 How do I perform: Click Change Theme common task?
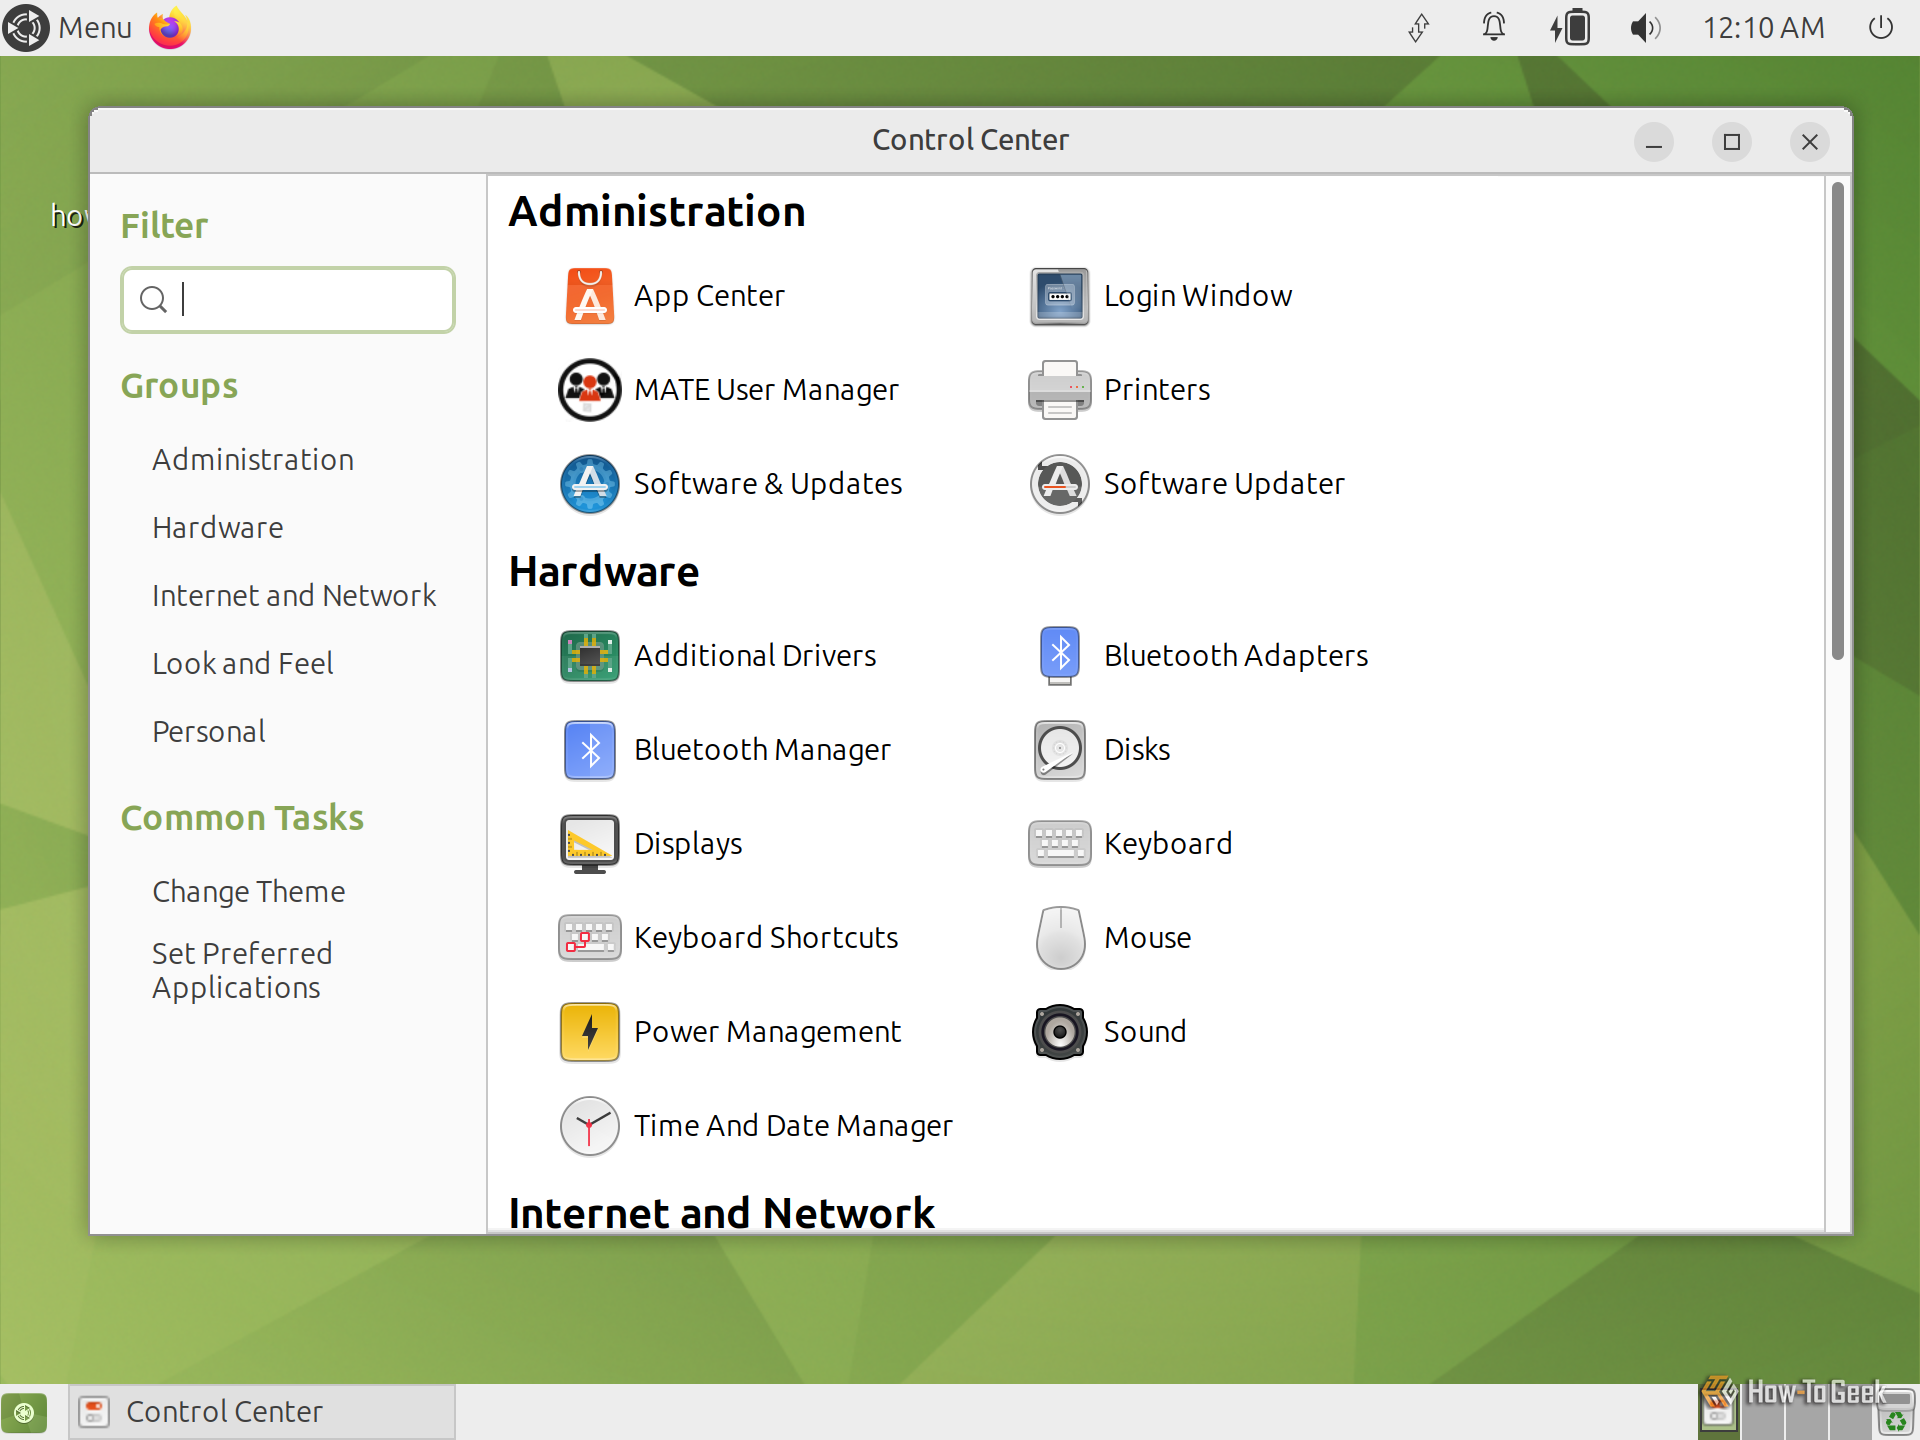click(x=249, y=892)
